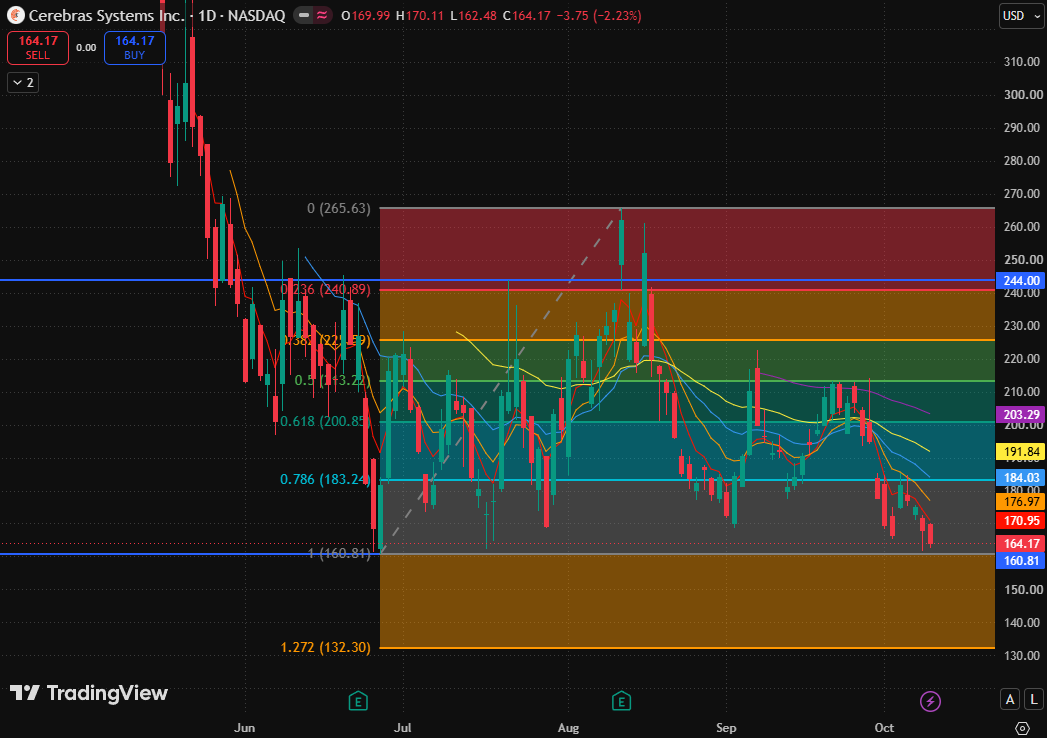
Task: Click the purple lightning event icon
Action: tap(930, 701)
